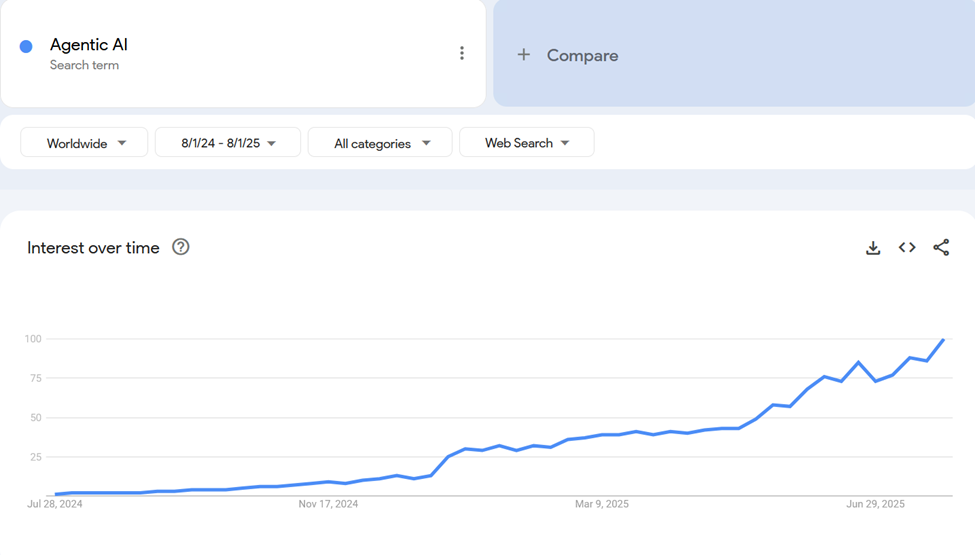Screen dimensions: 975x555
Task: Open the Web Search type dropdown
Action: 526,143
